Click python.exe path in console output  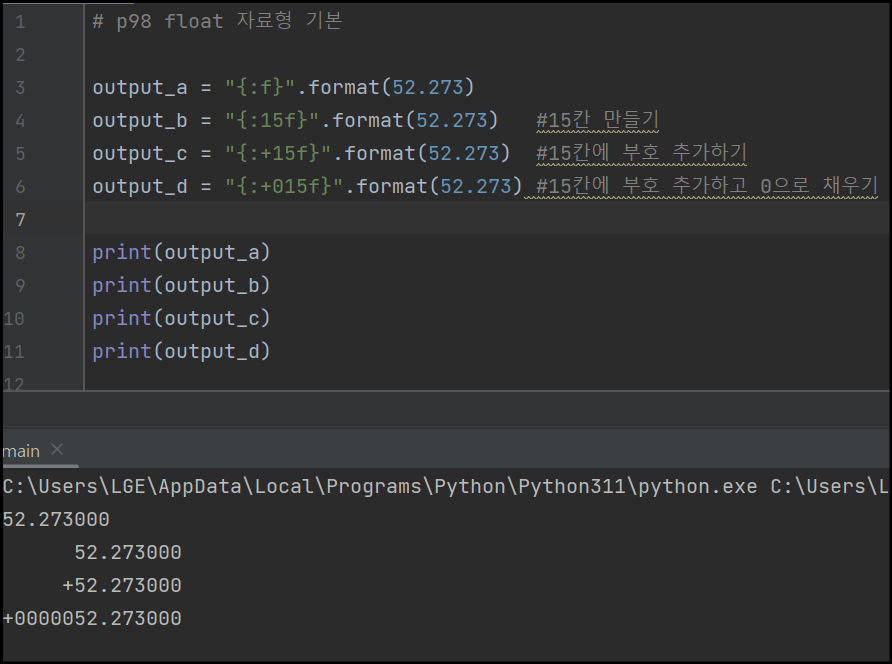[380, 487]
